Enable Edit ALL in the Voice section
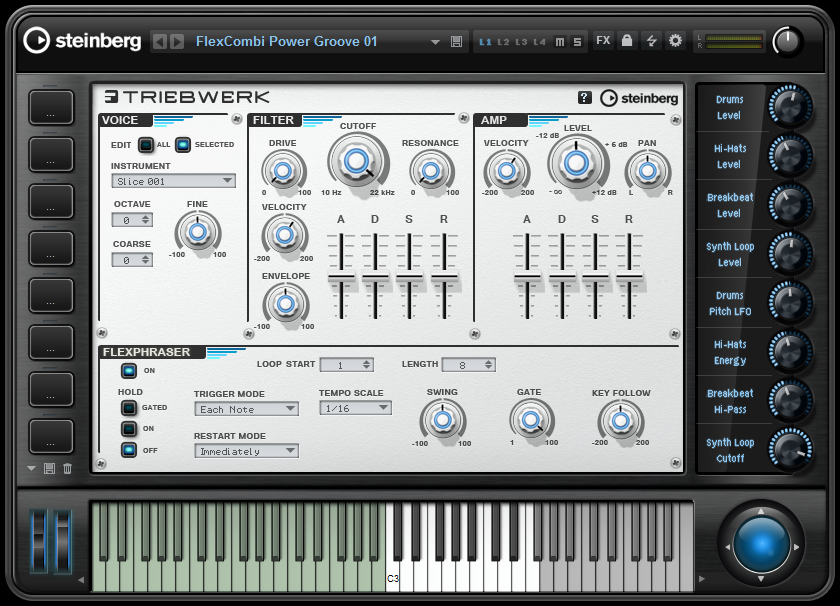 pos(145,145)
